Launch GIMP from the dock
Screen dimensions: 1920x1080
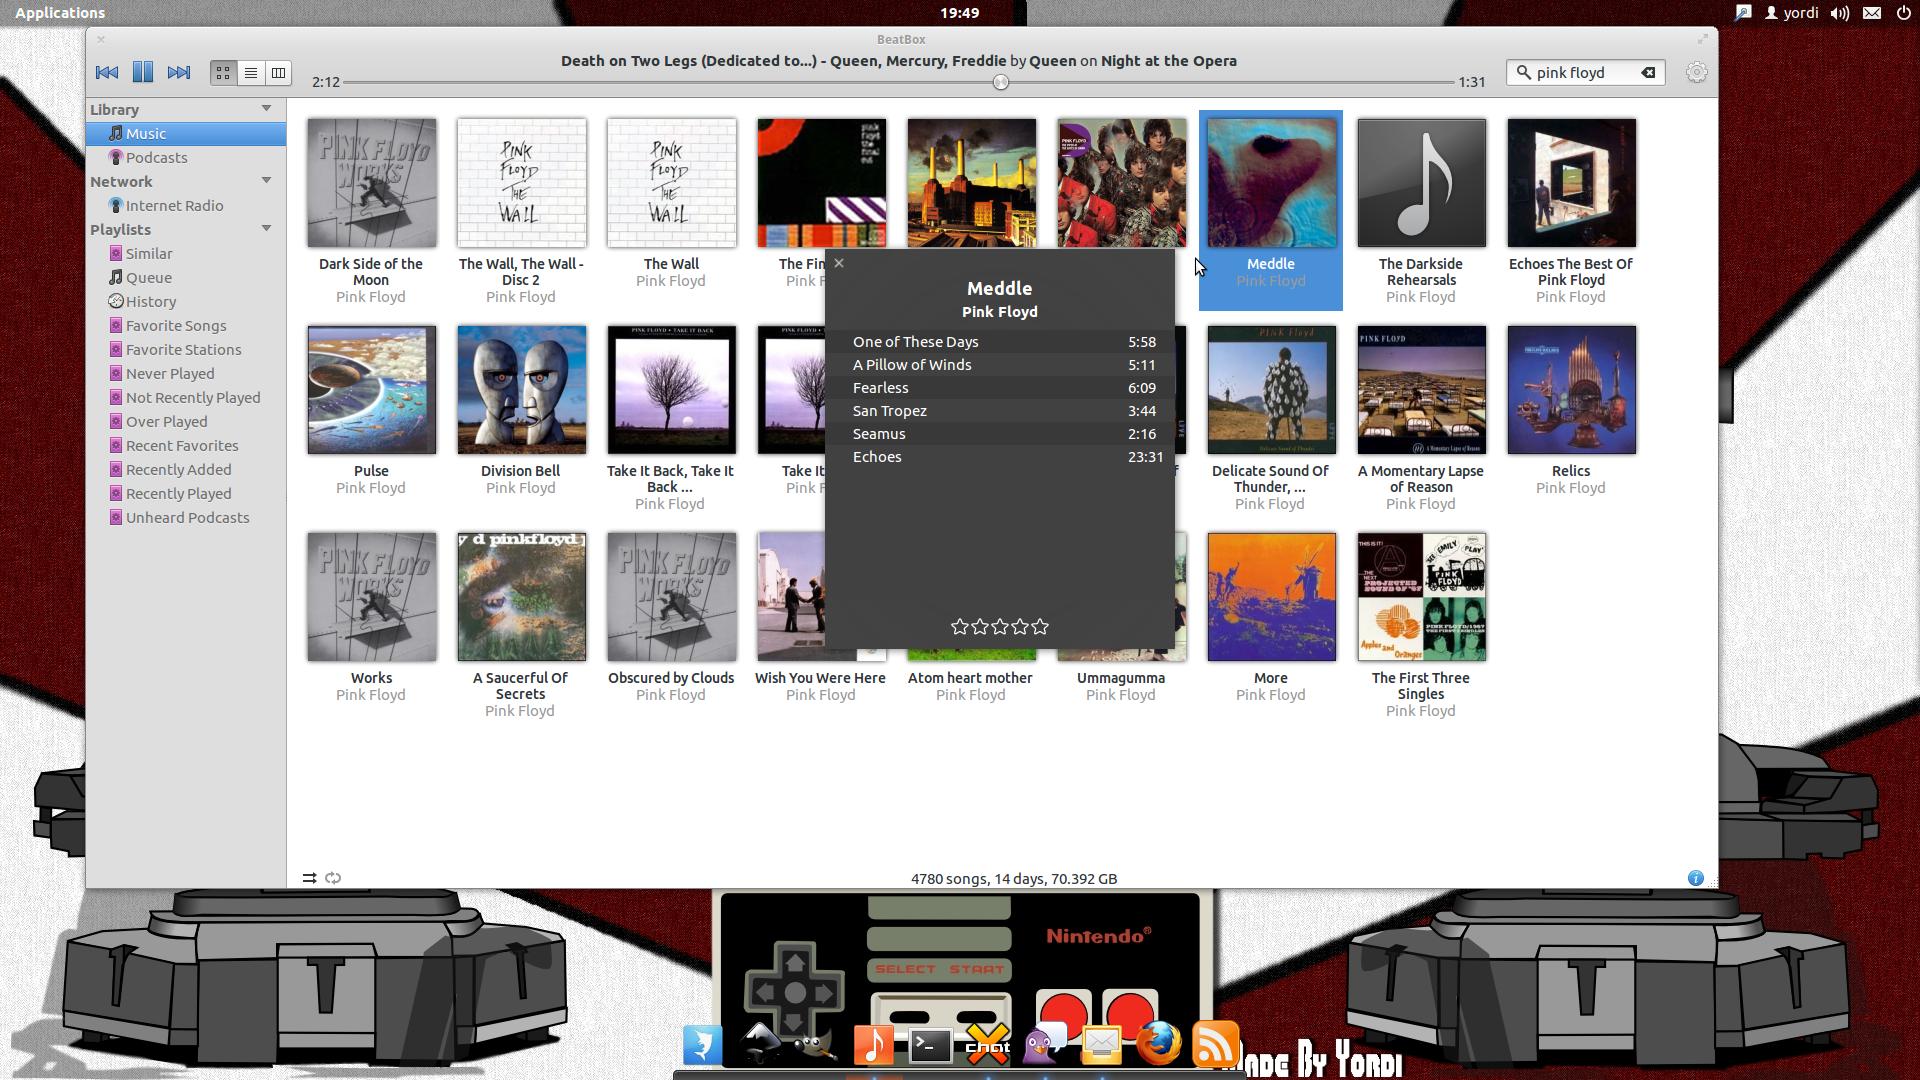(816, 1046)
